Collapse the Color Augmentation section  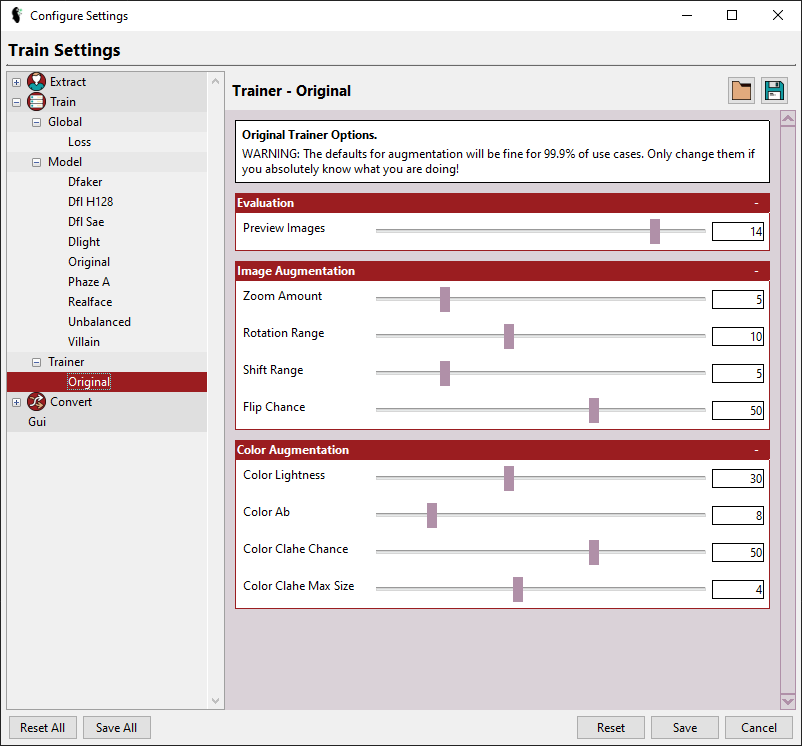pyautogui.click(x=756, y=450)
